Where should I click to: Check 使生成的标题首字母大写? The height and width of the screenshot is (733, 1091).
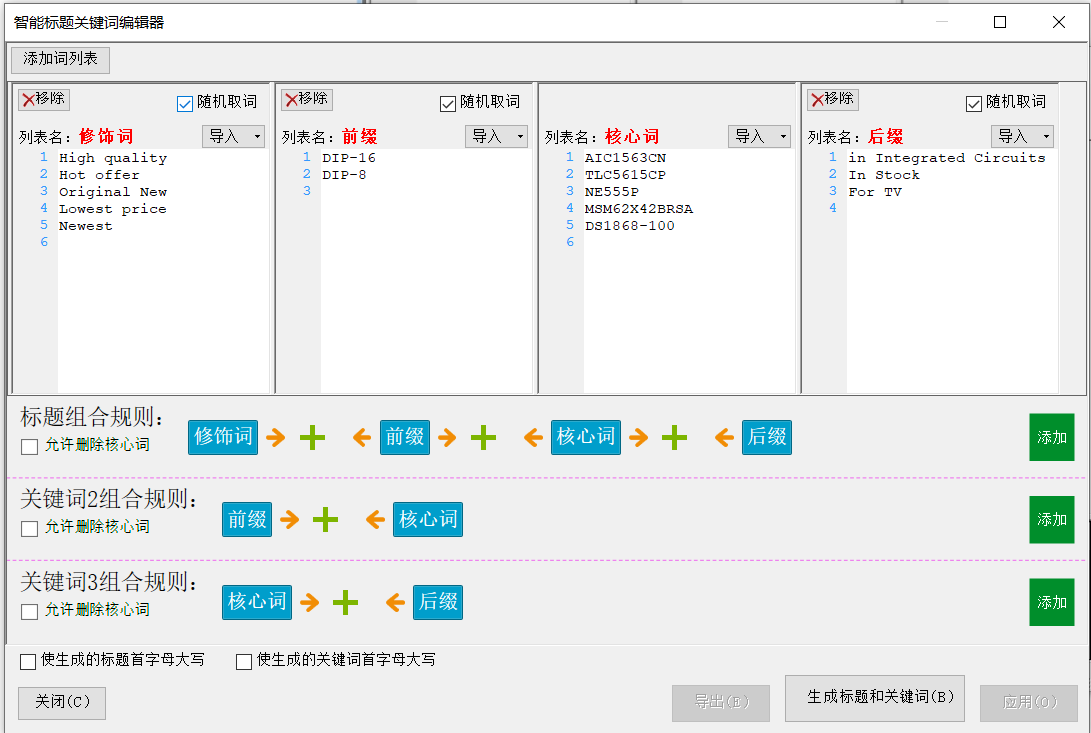(x=28, y=661)
